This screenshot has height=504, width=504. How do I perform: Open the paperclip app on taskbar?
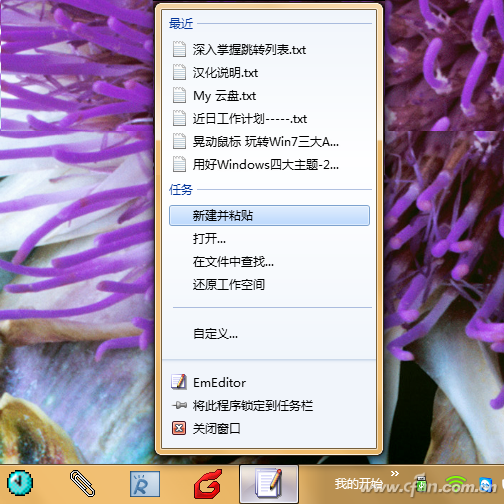[82, 483]
